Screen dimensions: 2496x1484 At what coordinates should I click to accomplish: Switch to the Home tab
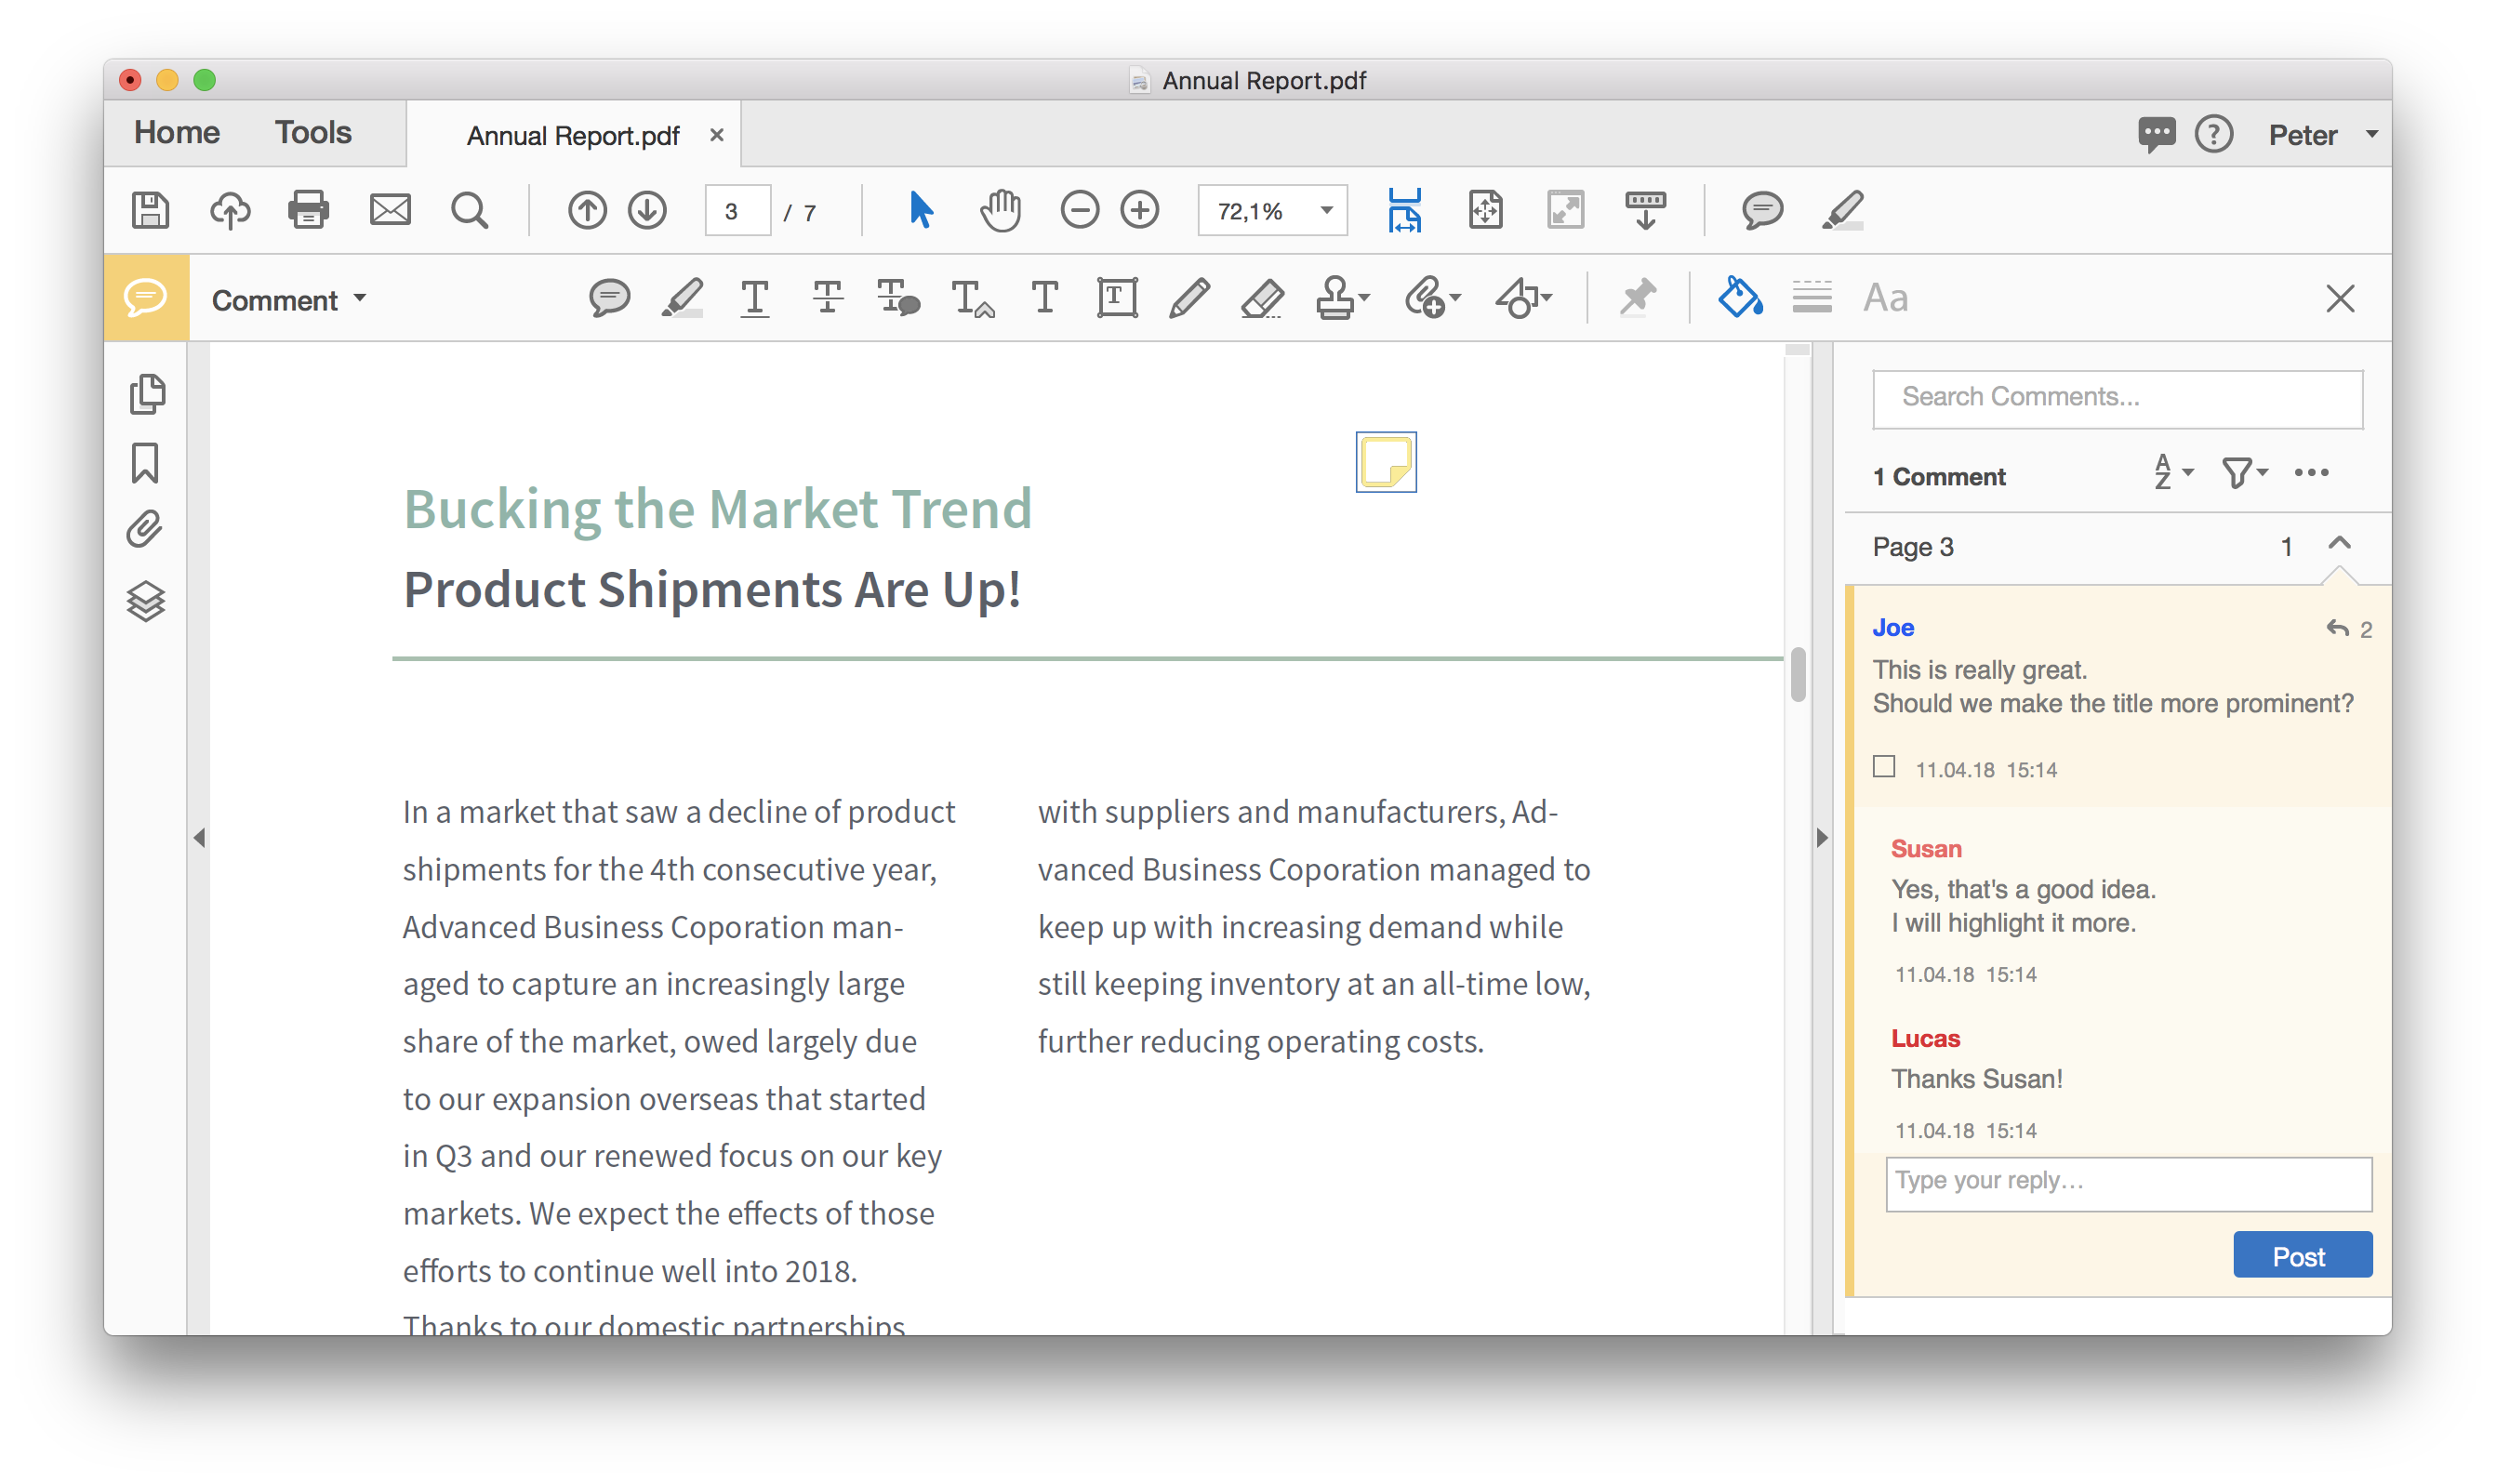(177, 132)
